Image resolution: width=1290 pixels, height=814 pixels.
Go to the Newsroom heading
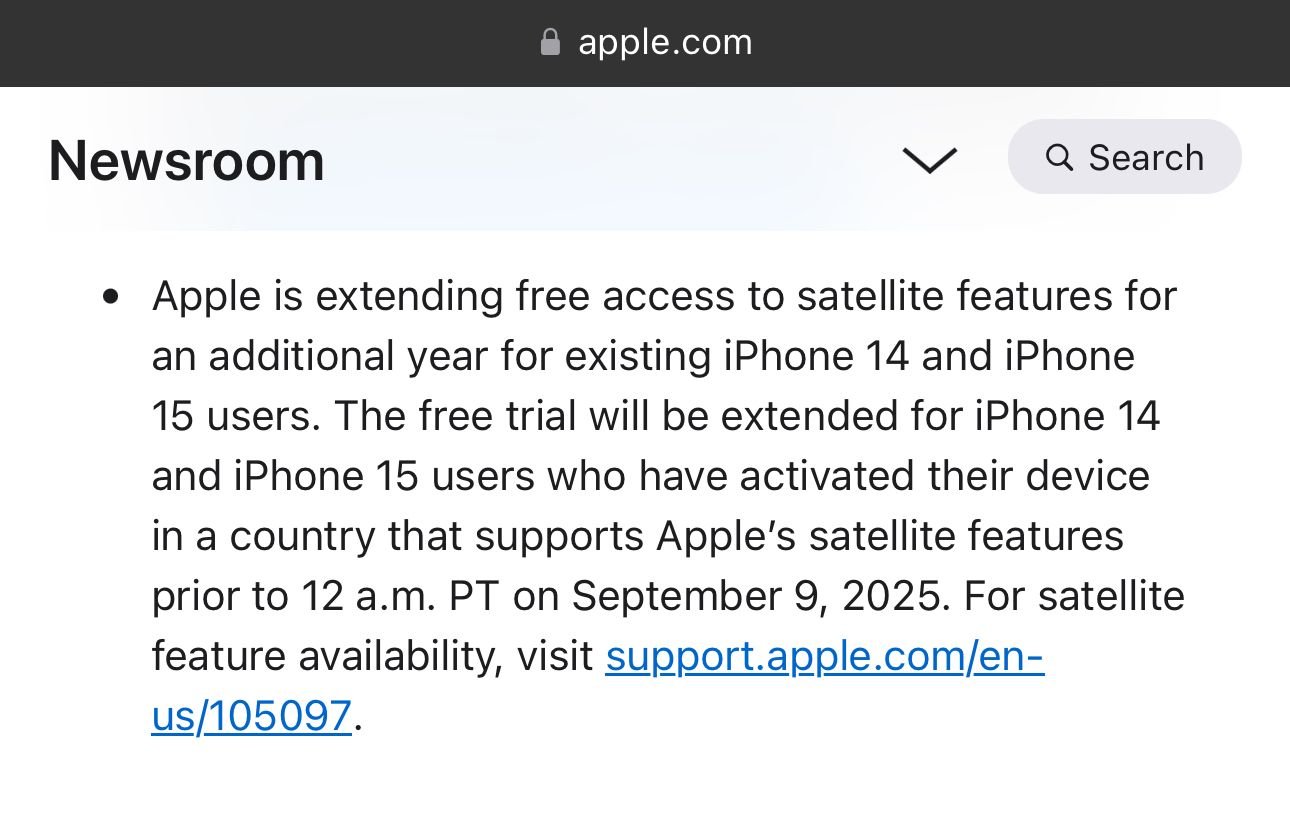pyautogui.click(x=187, y=160)
